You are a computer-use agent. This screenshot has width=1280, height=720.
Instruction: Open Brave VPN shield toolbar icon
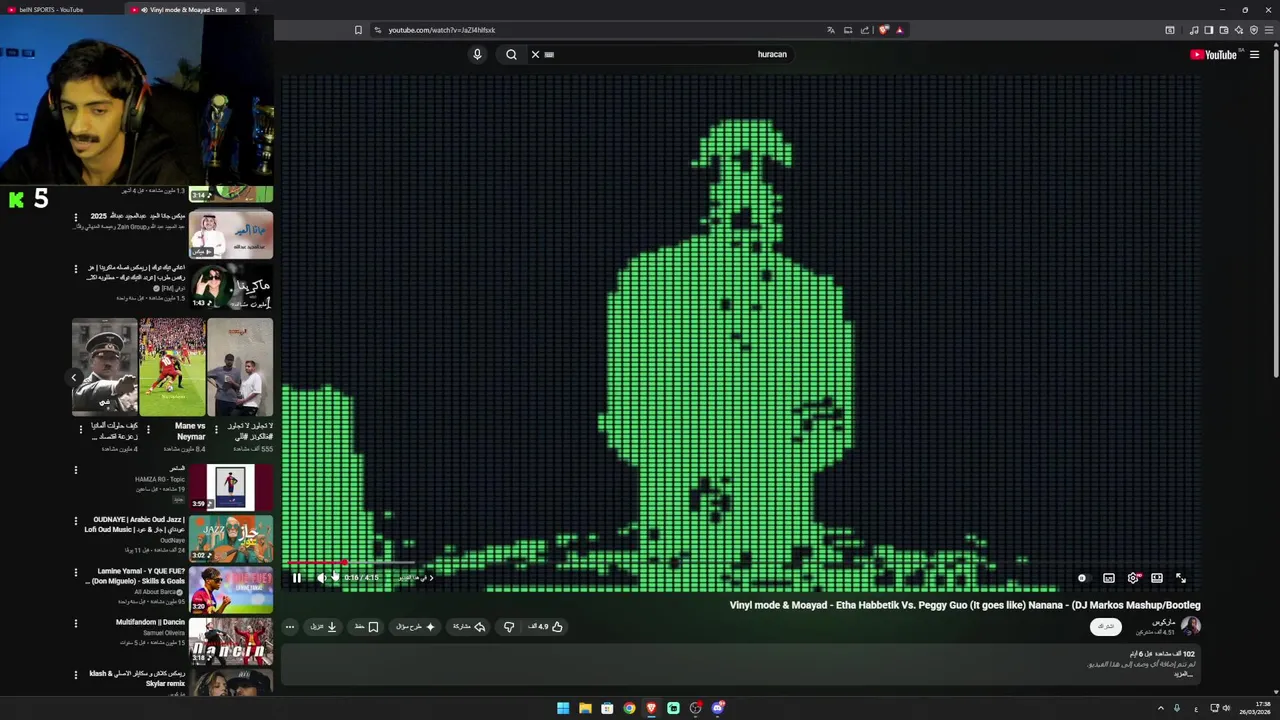(x=1254, y=30)
